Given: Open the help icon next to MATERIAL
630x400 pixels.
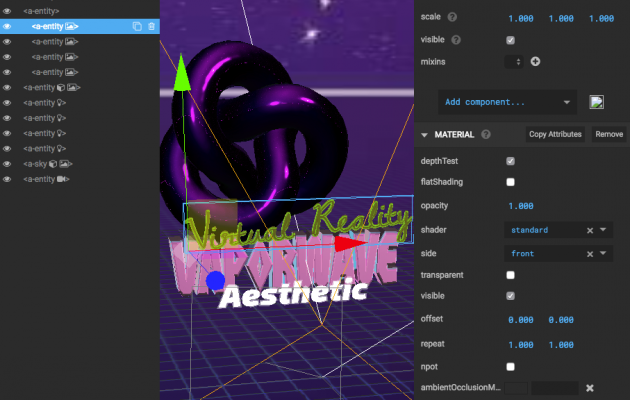Looking at the screenshot, I should click(x=486, y=134).
